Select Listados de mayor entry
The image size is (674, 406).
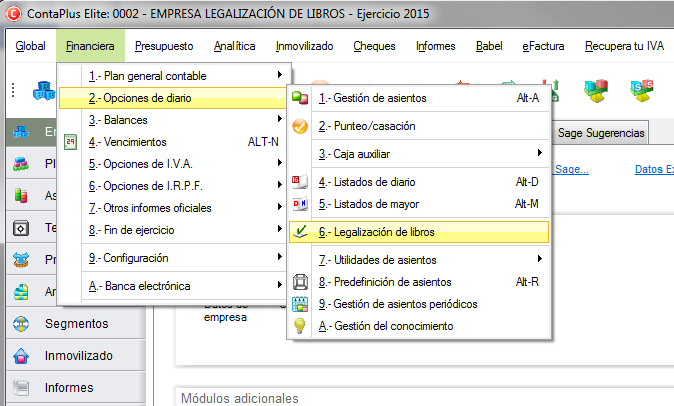point(419,204)
